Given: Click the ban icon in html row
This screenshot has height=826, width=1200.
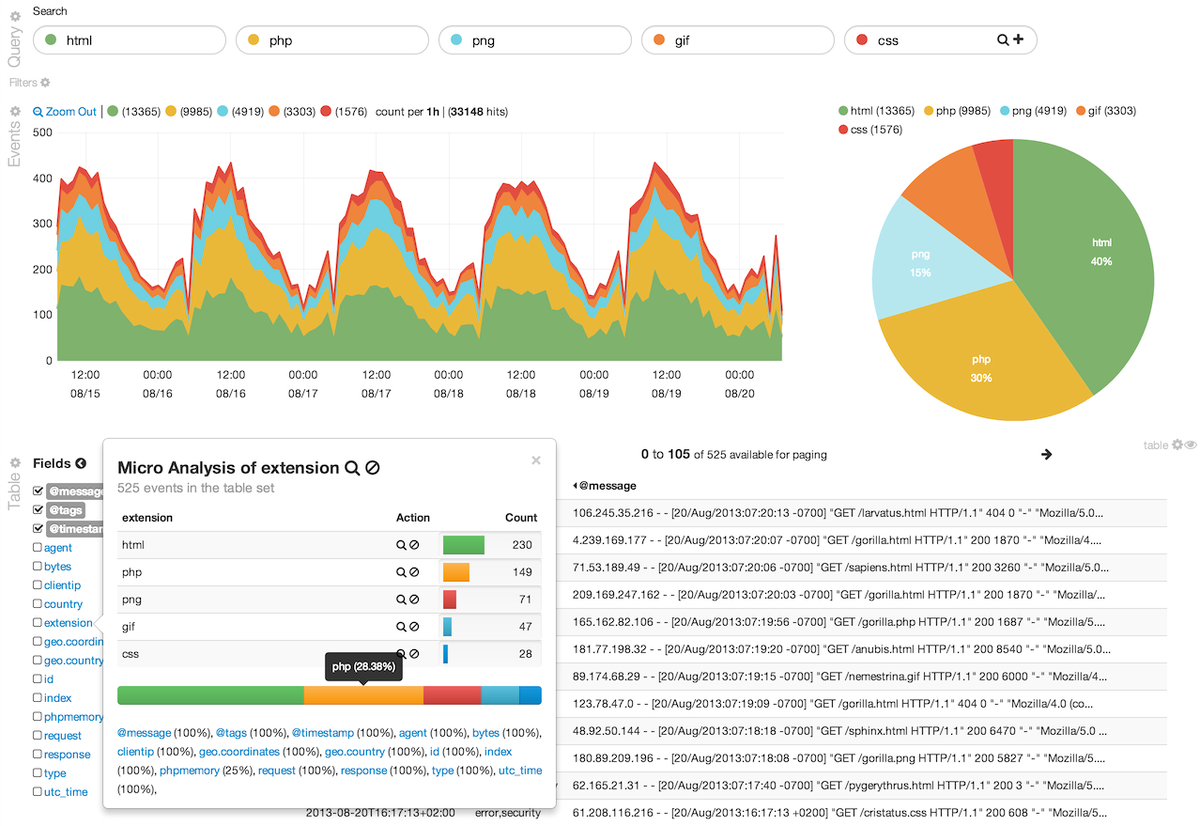Looking at the screenshot, I should tap(414, 545).
